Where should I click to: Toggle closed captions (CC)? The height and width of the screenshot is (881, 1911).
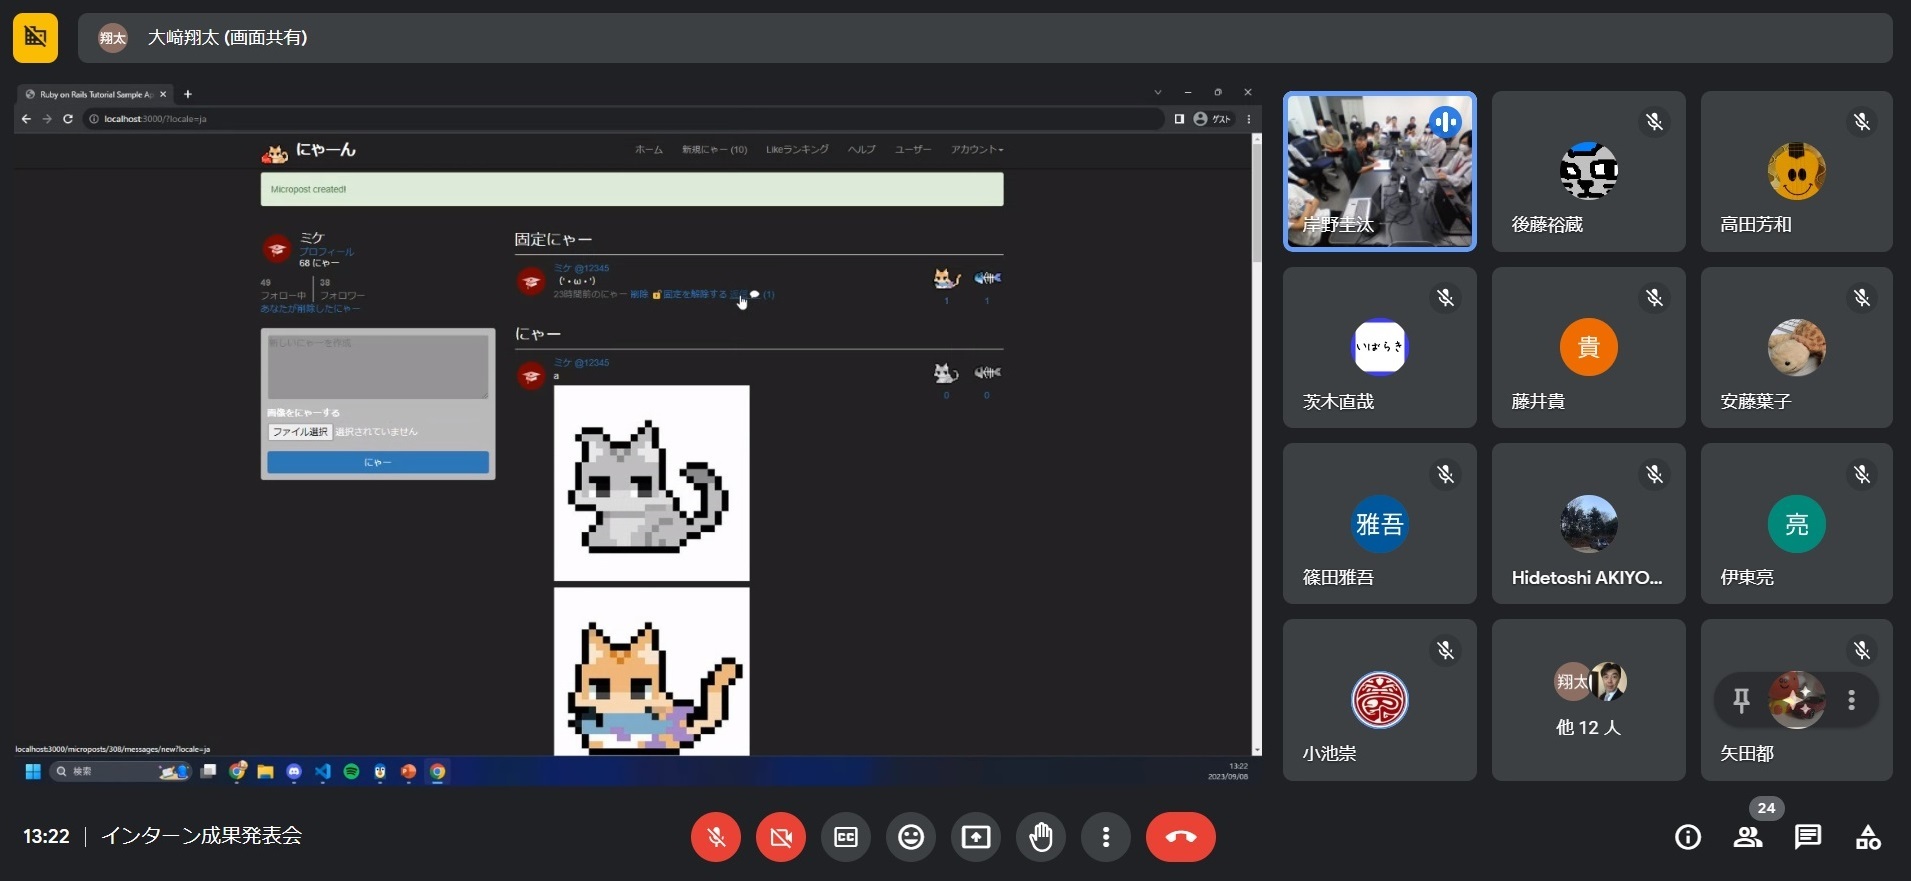click(846, 837)
